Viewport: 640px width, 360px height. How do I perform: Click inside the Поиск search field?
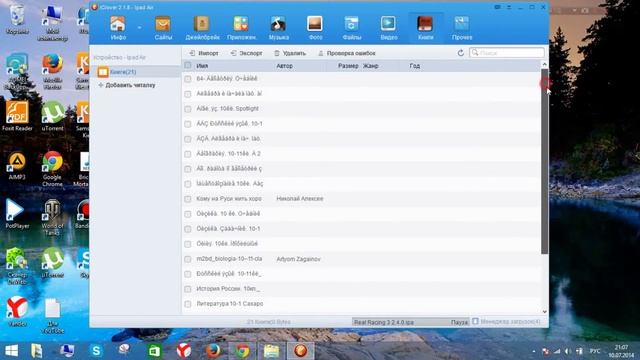pyautogui.click(x=507, y=53)
